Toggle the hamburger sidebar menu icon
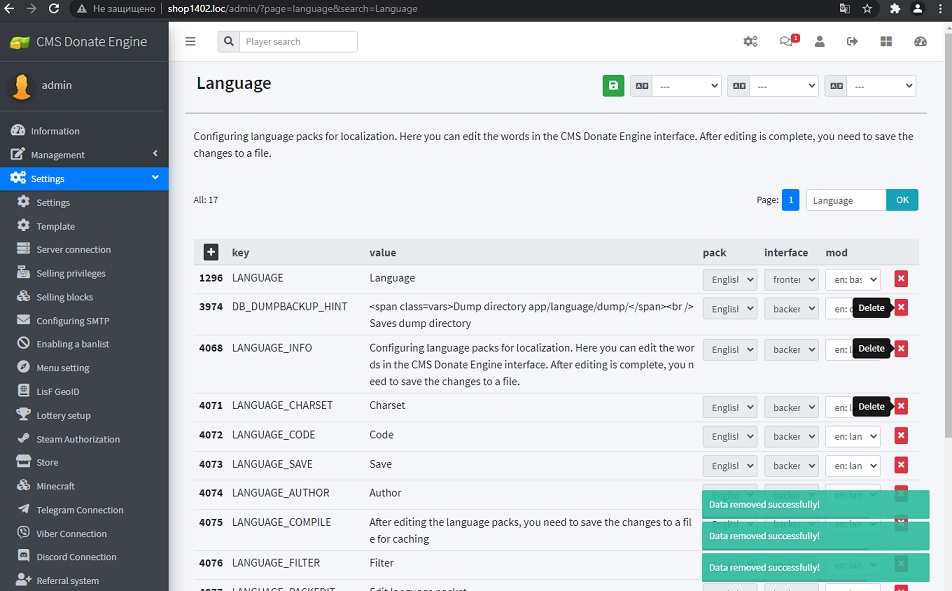The image size is (952, 591). [190, 42]
